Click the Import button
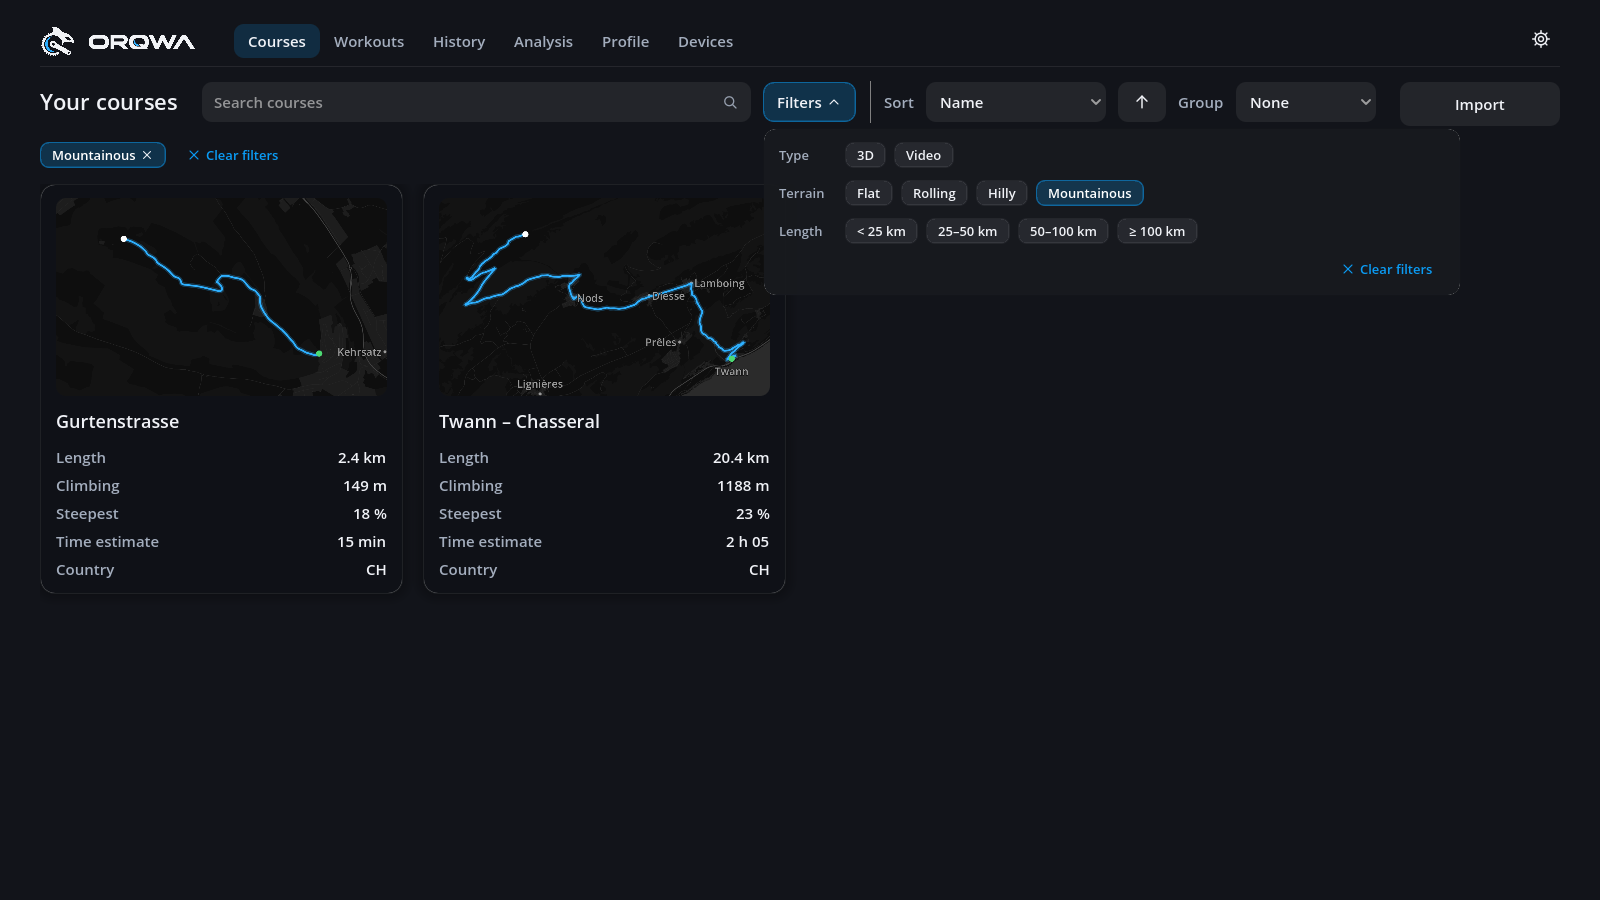This screenshot has height=900, width=1600. click(1479, 104)
